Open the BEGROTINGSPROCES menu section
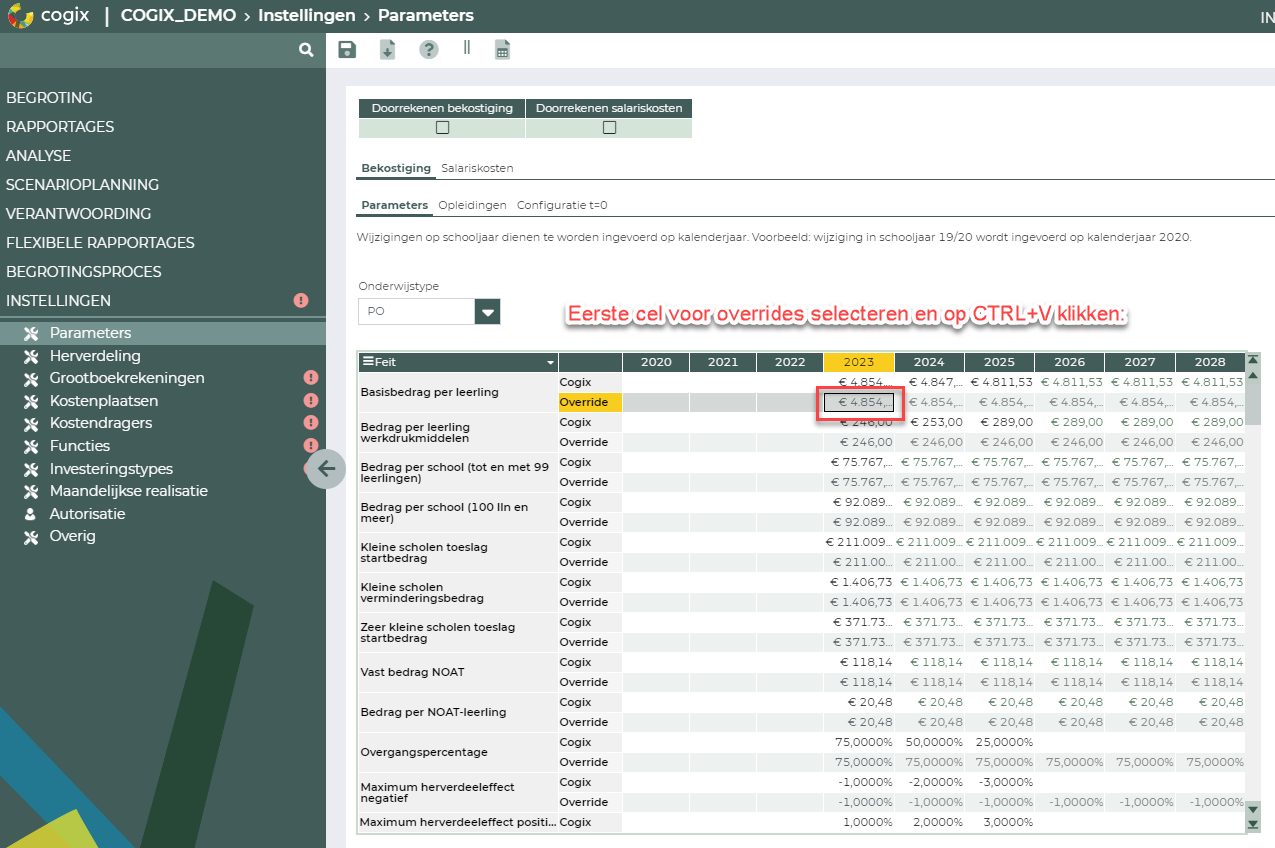The width and height of the screenshot is (1275, 848). click(x=84, y=272)
